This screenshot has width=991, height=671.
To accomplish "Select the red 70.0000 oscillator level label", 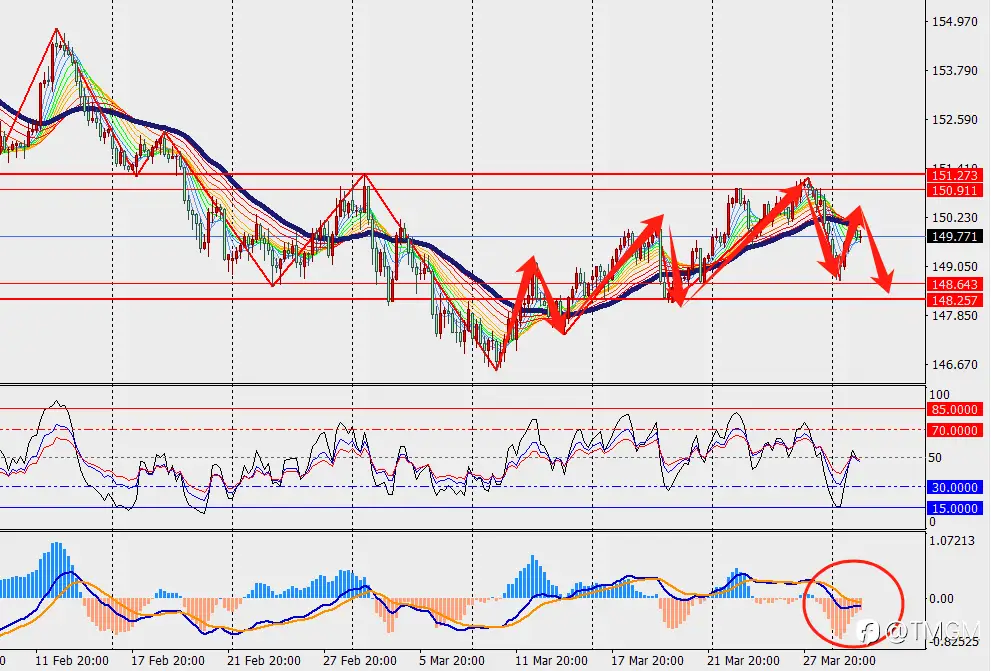I will pyautogui.click(x=955, y=430).
